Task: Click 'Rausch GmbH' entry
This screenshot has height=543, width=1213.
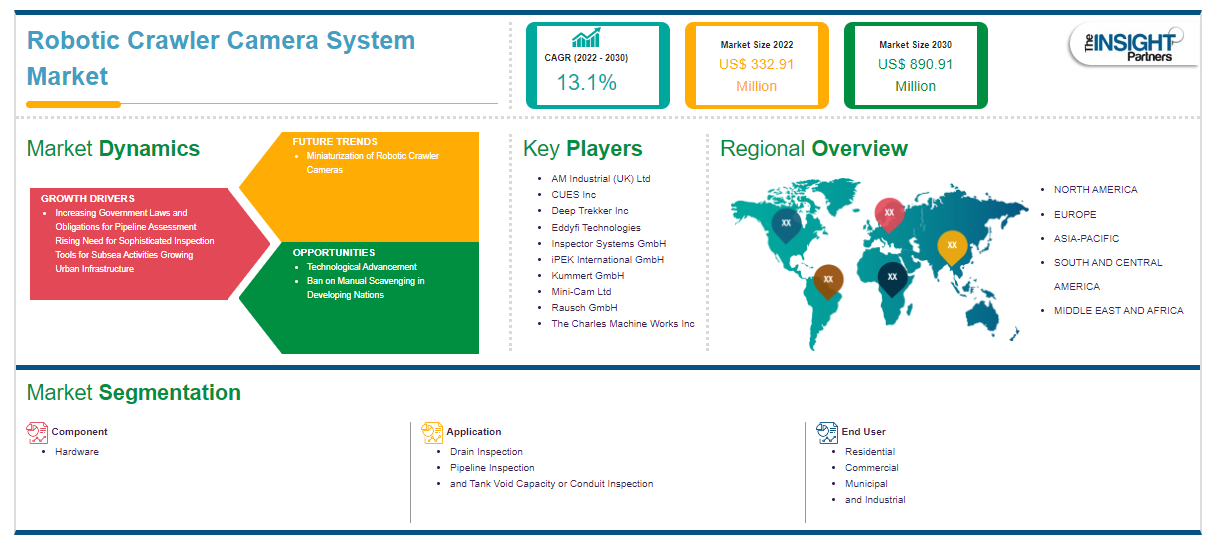Action: point(584,308)
